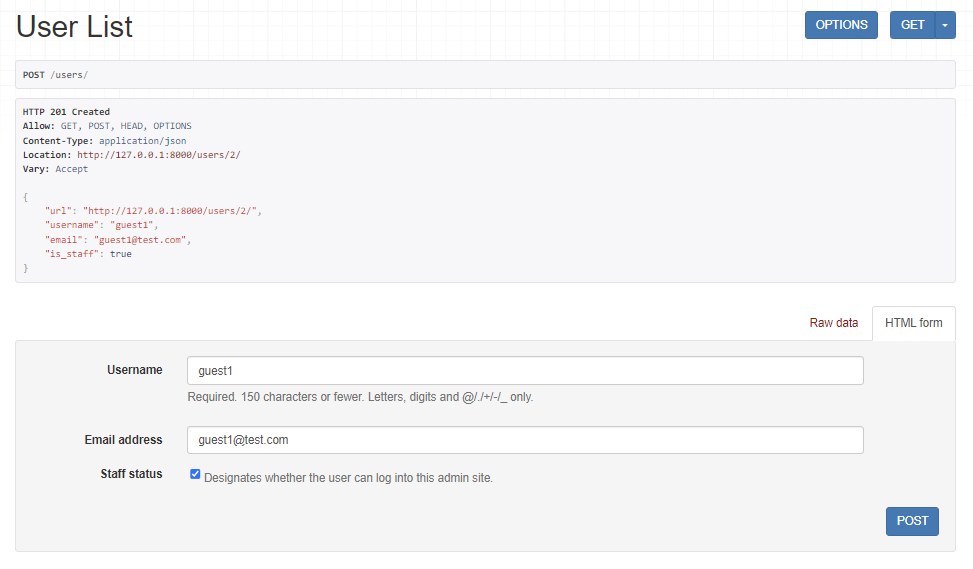Click the Allow header methods line
The width and height of the screenshot is (973, 569).
coord(107,126)
